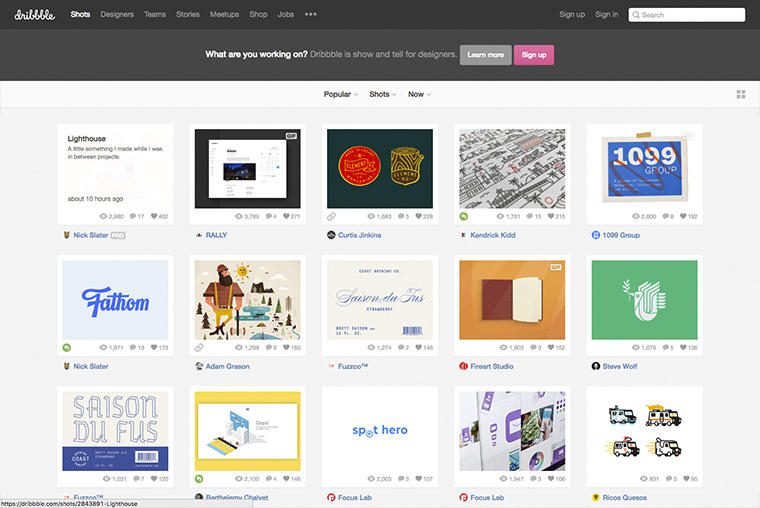Click the rebound icon on Fathom shot
The width and height of the screenshot is (760, 508).
click(66, 347)
